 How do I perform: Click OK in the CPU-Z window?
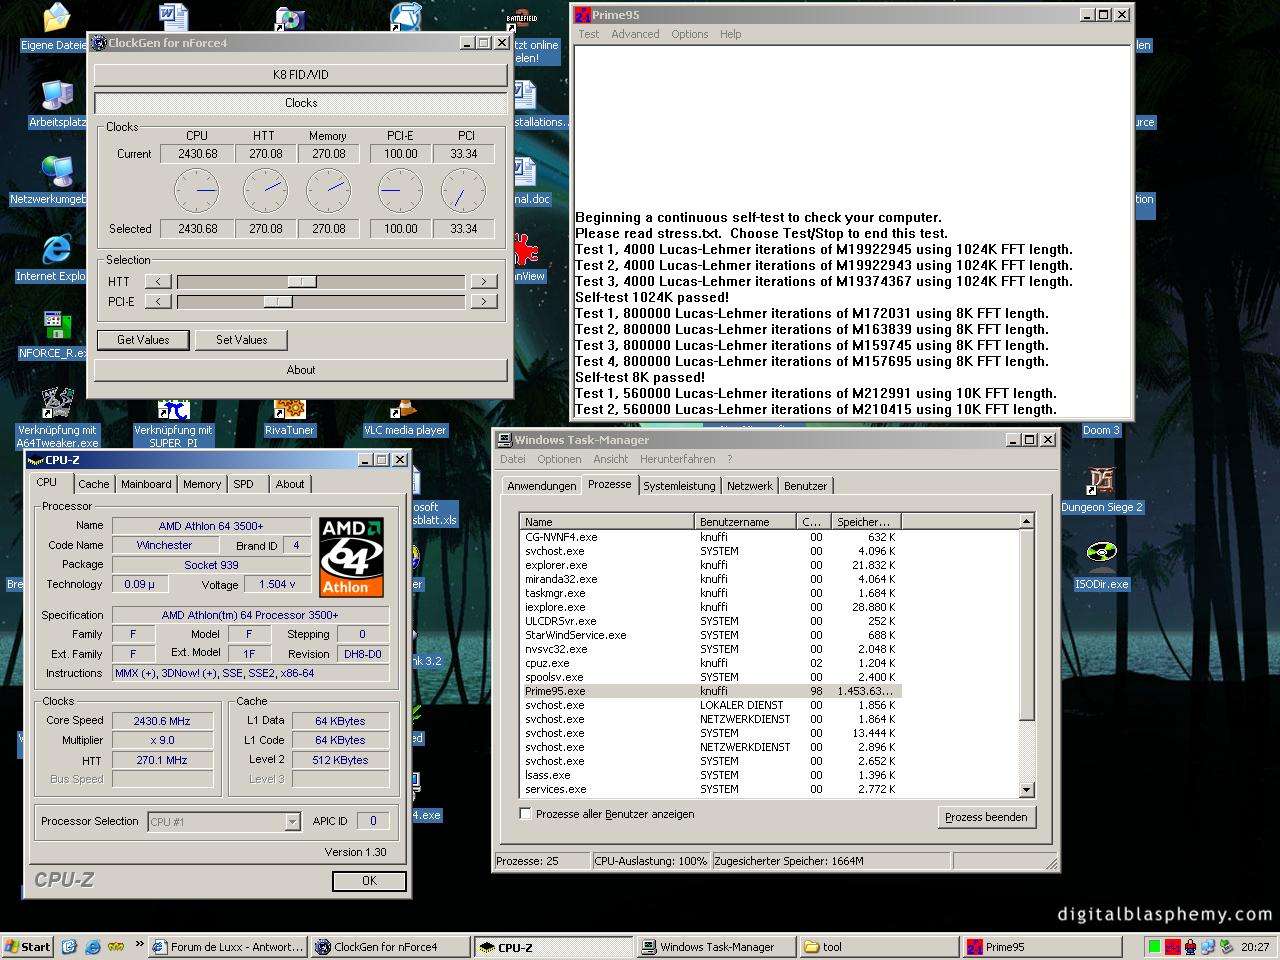tap(369, 881)
